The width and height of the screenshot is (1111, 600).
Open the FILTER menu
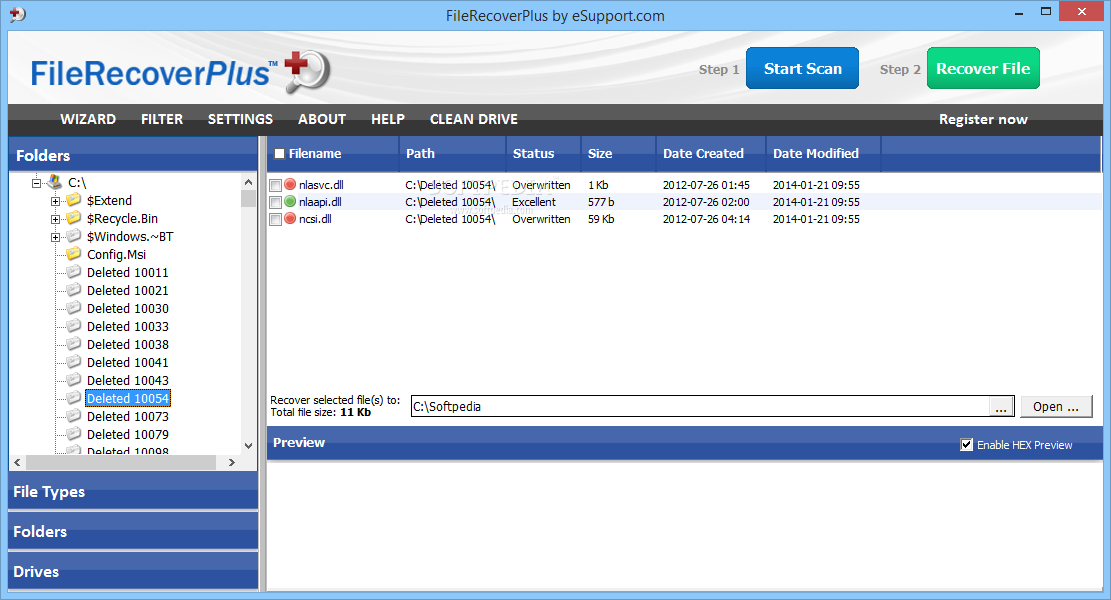pyautogui.click(x=162, y=119)
